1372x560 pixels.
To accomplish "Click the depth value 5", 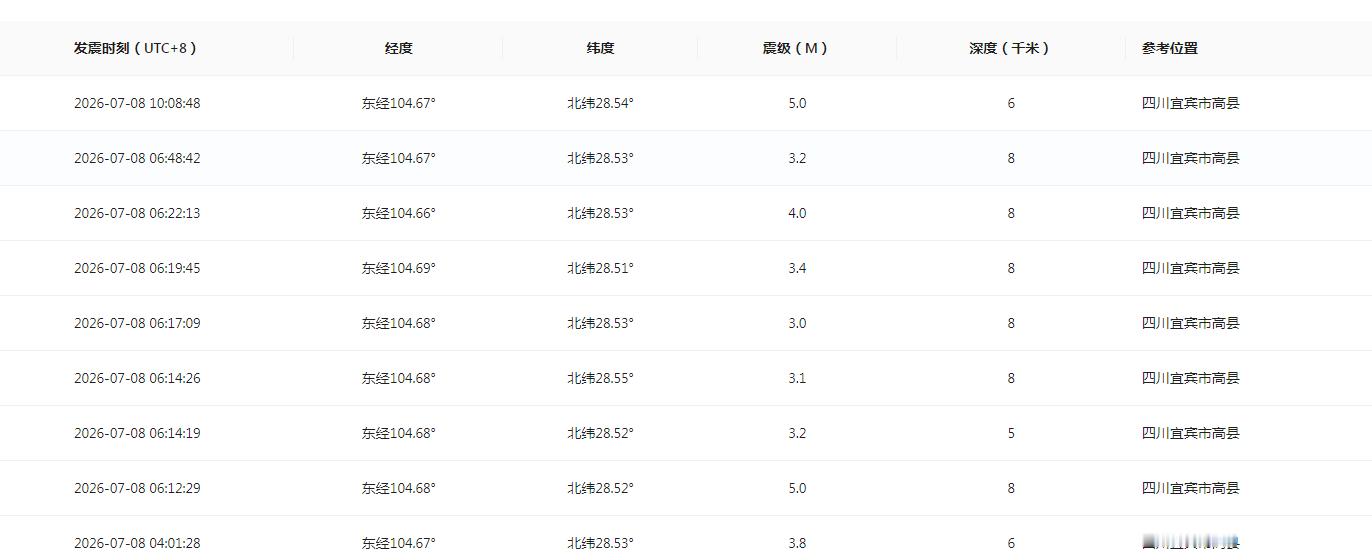I will point(1011,433).
